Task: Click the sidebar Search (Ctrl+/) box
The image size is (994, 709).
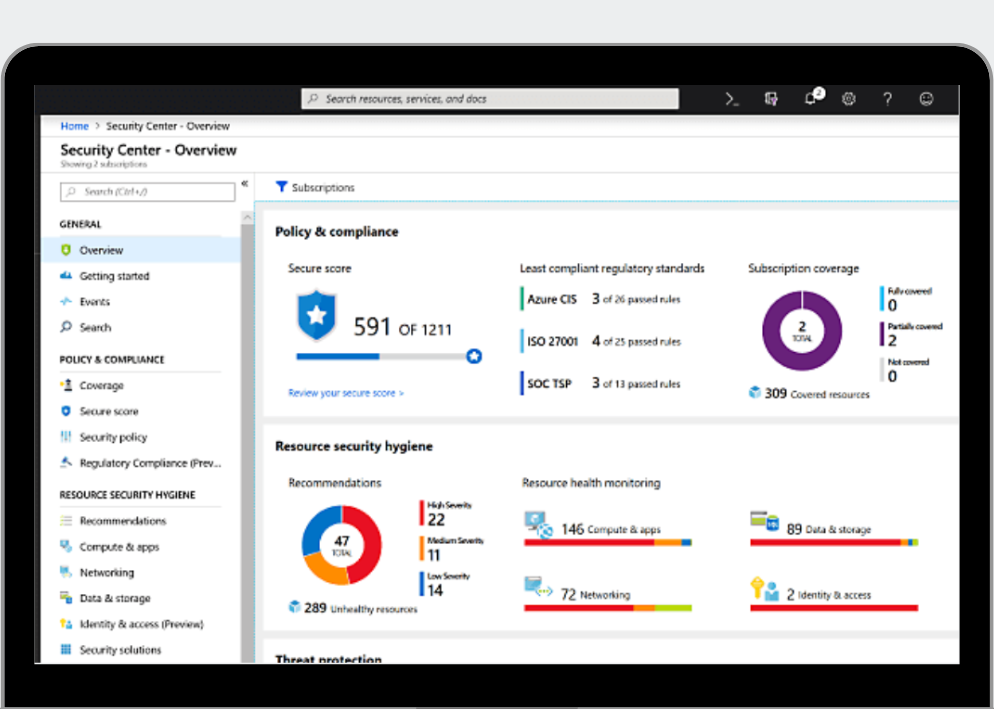Action: pos(147,192)
